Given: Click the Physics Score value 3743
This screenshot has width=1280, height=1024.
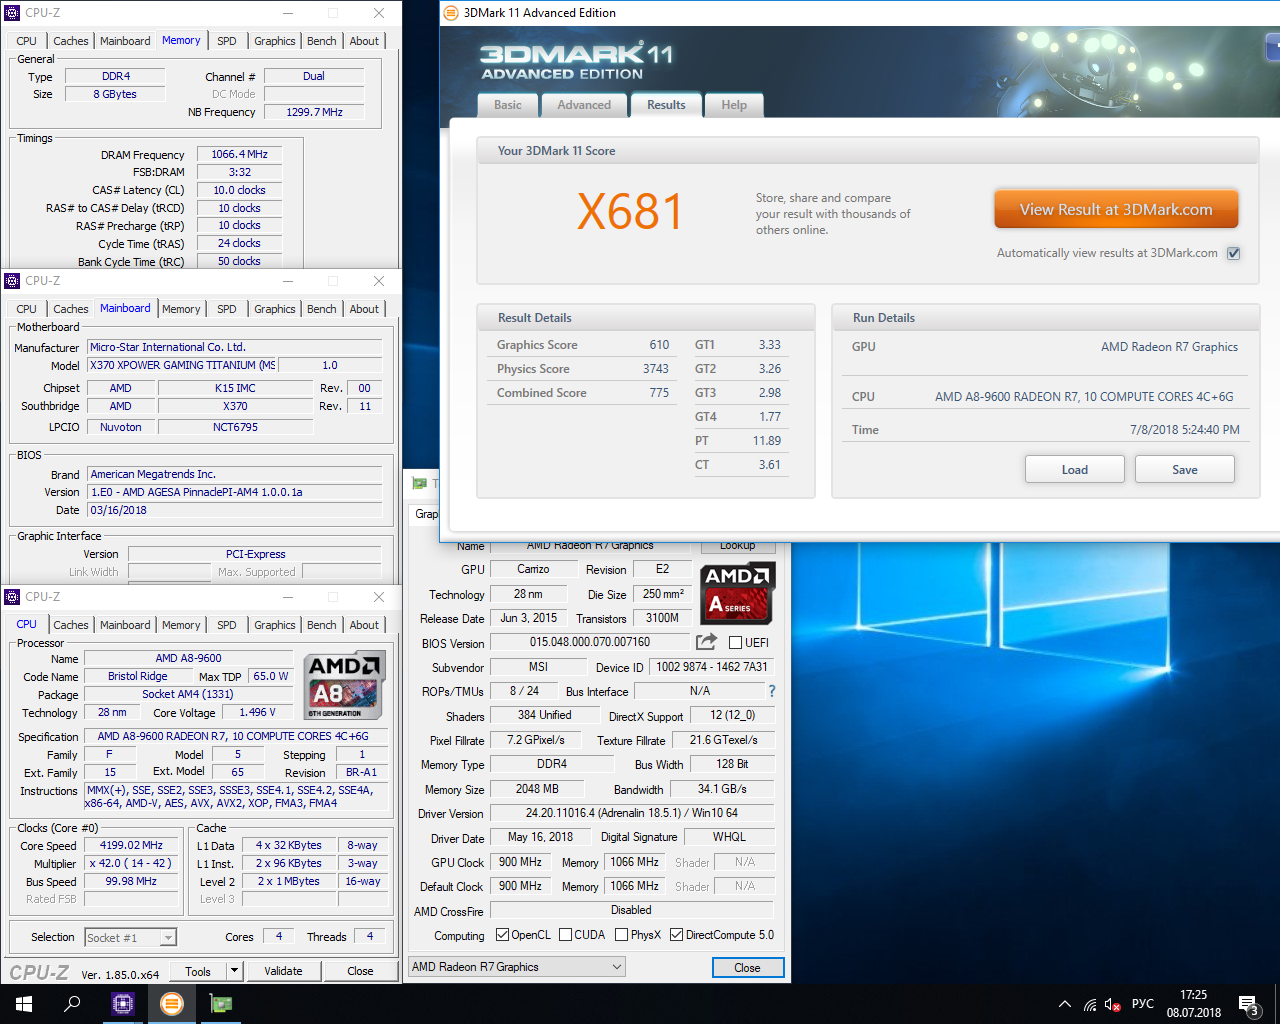Looking at the screenshot, I should [x=656, y=369].
